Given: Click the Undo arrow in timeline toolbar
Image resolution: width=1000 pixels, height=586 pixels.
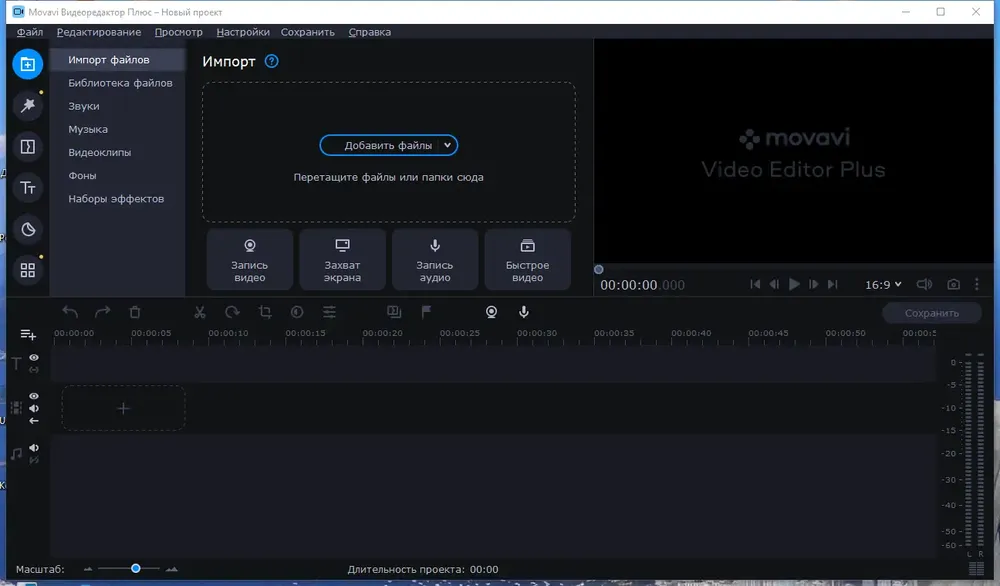Looking at the screenshot, I should pos(70,312).
